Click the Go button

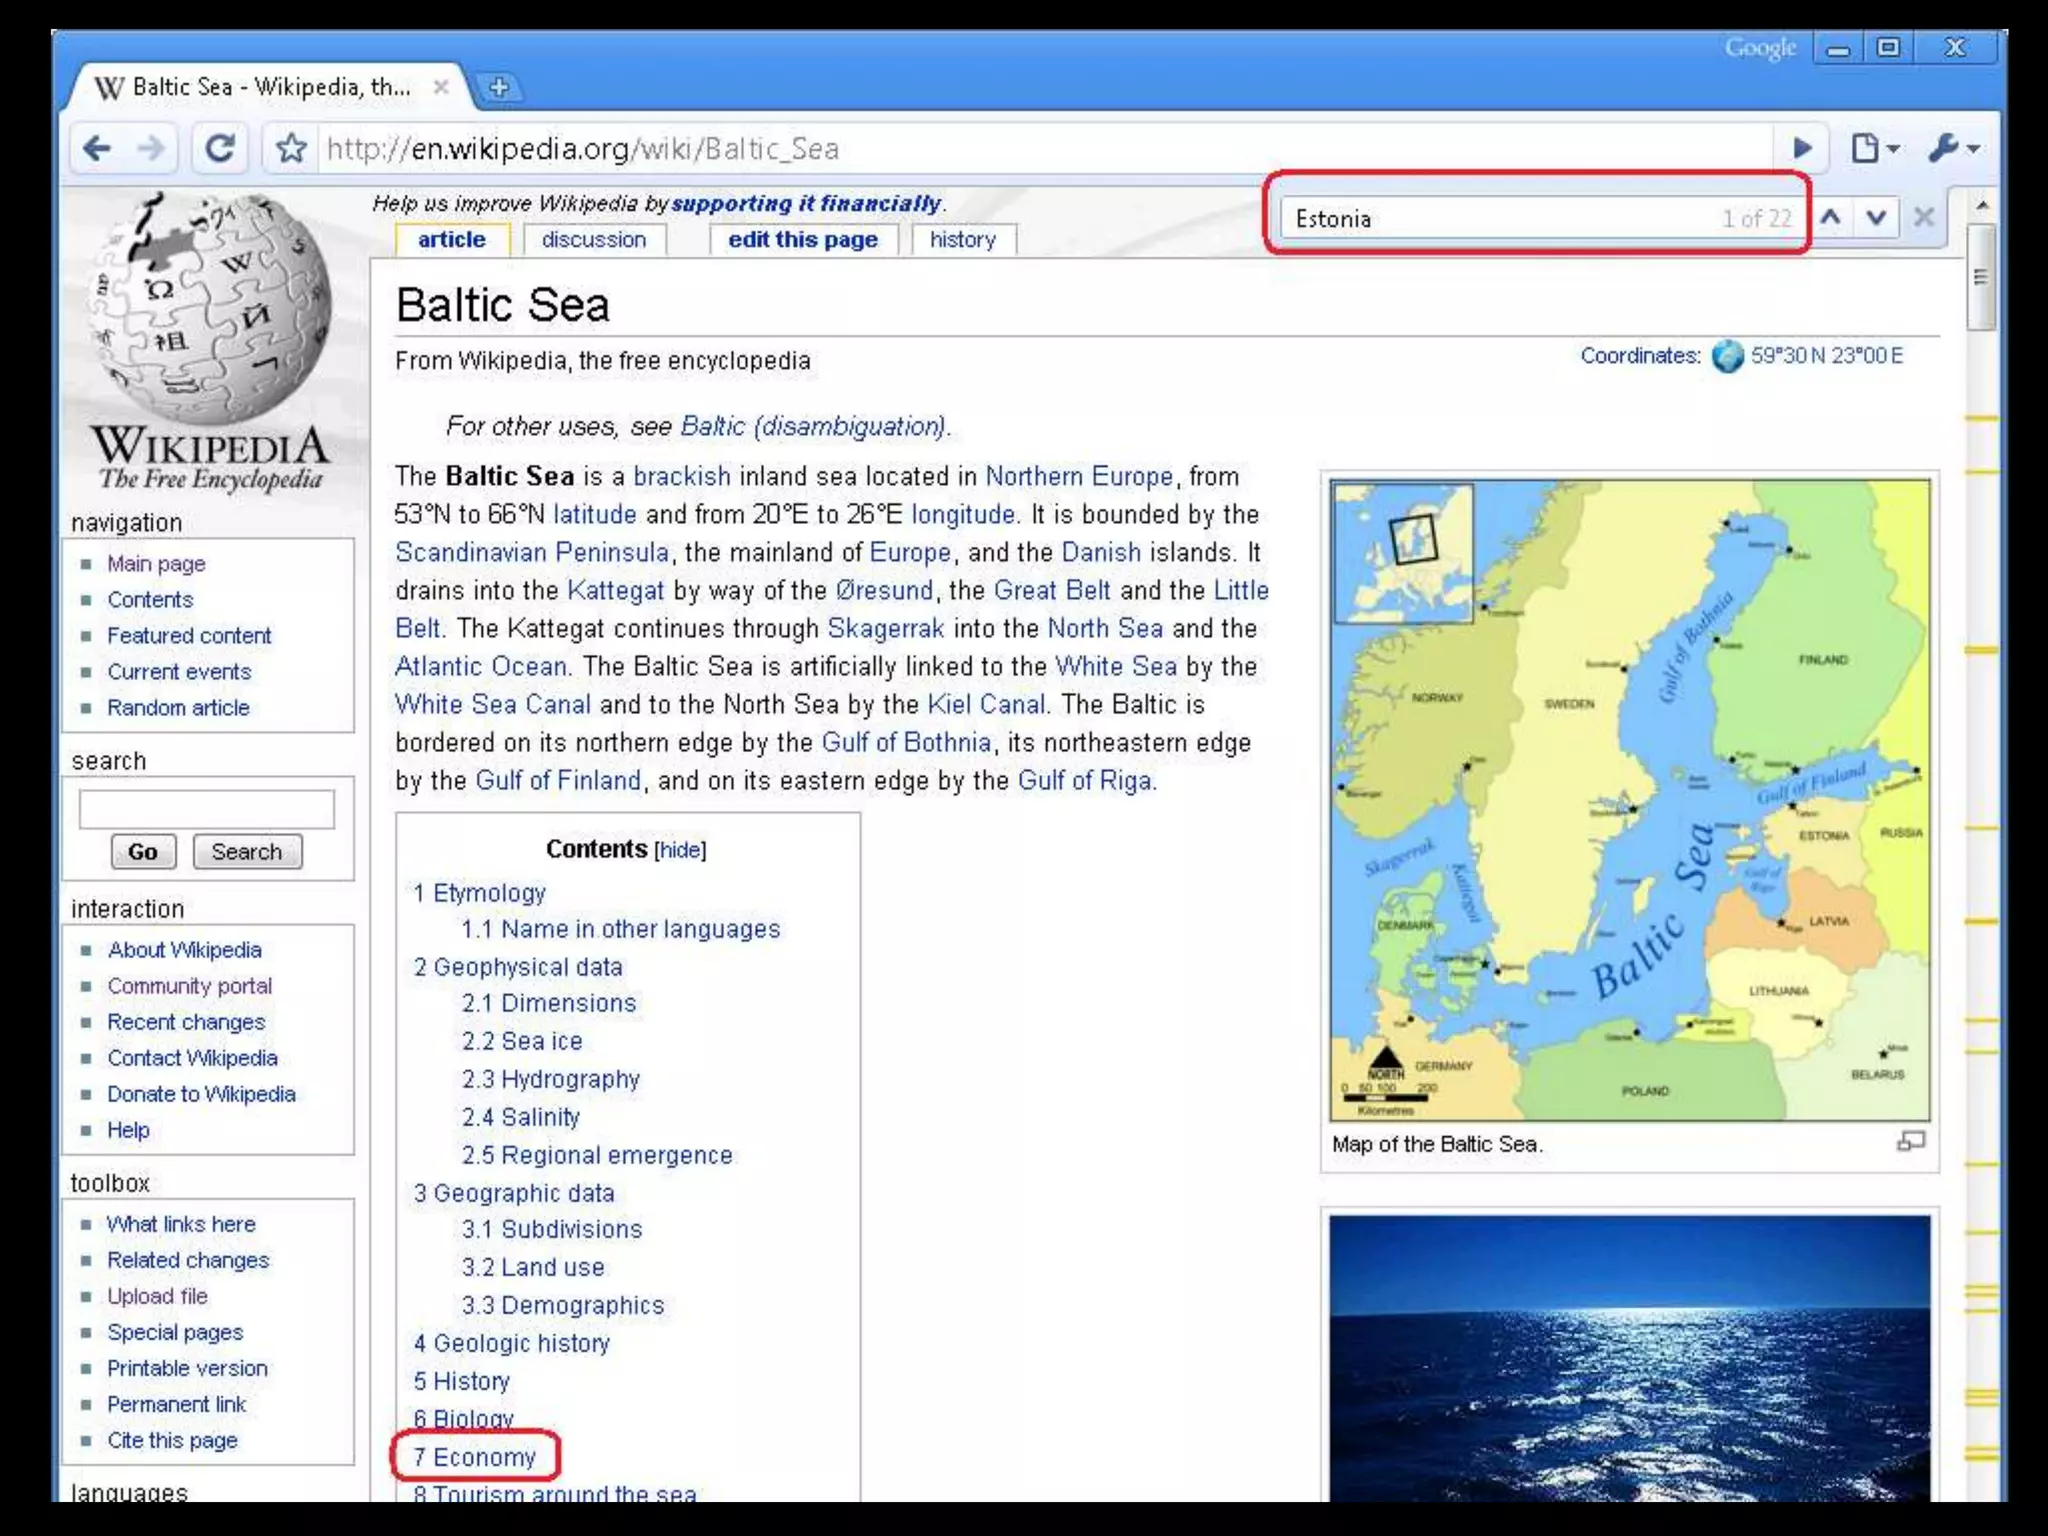coord(143,852)
